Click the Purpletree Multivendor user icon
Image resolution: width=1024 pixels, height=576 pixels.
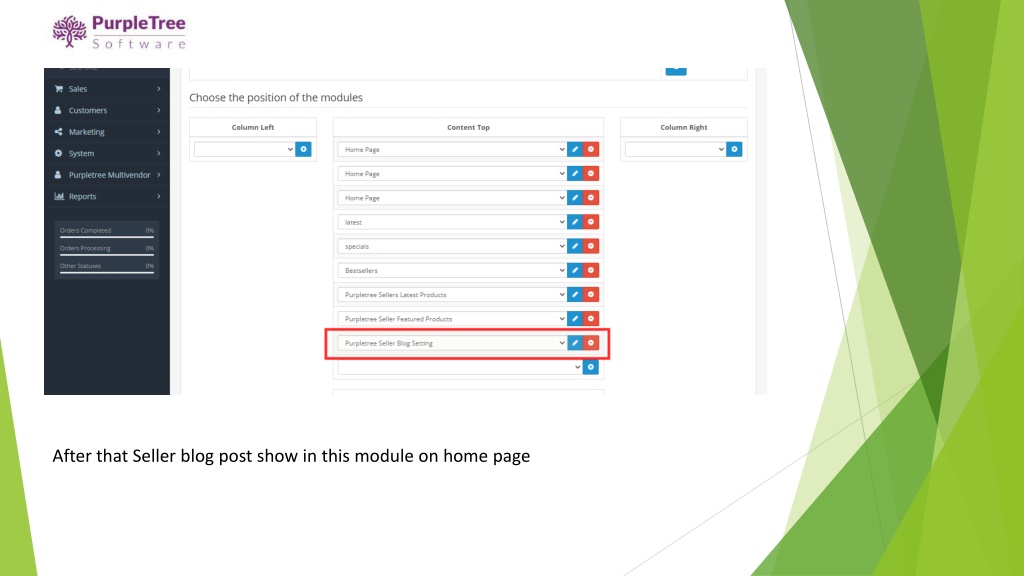58,175
